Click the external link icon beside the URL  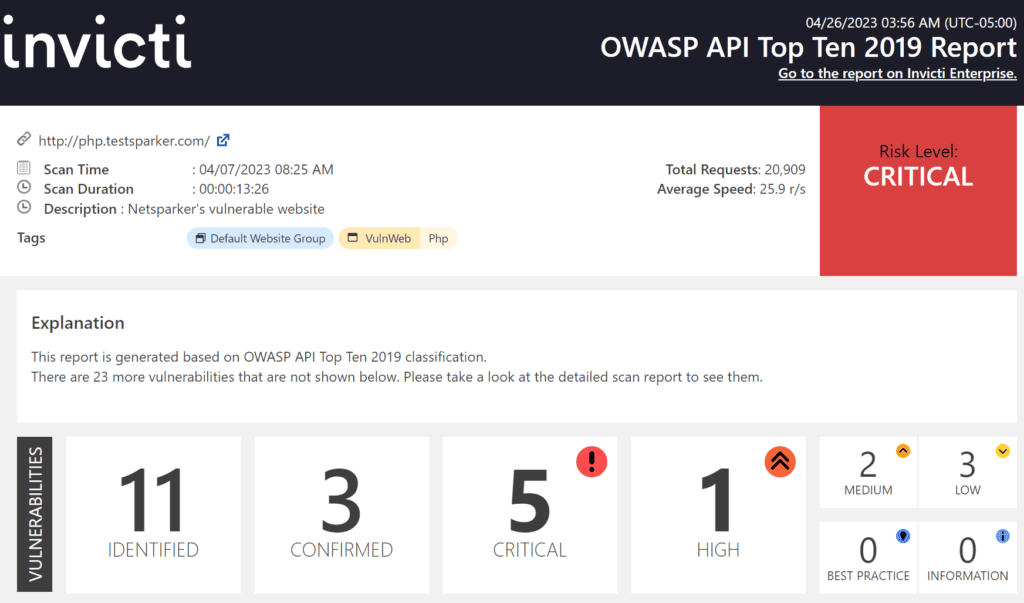(224, 141)
